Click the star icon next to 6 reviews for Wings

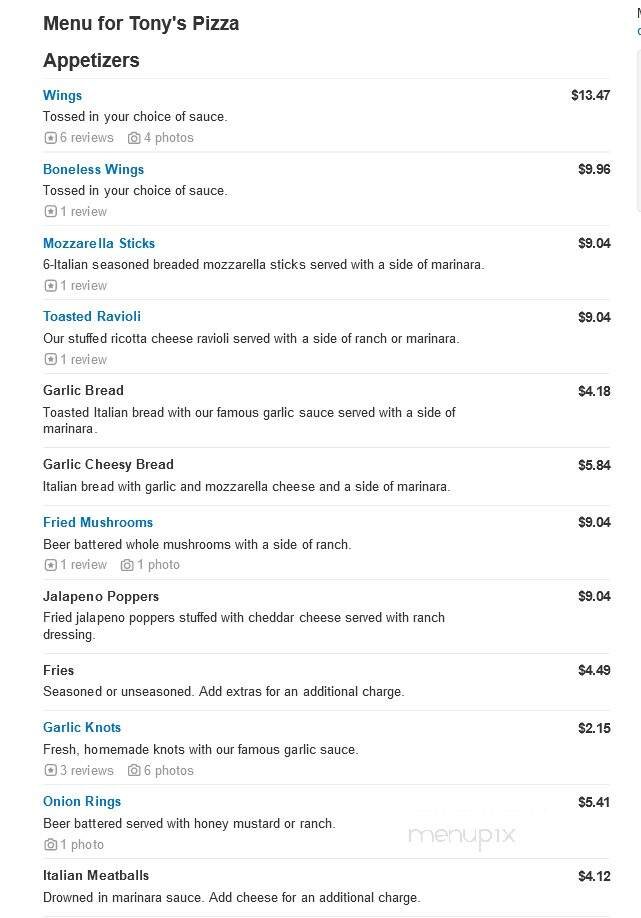tap(49, 137)
